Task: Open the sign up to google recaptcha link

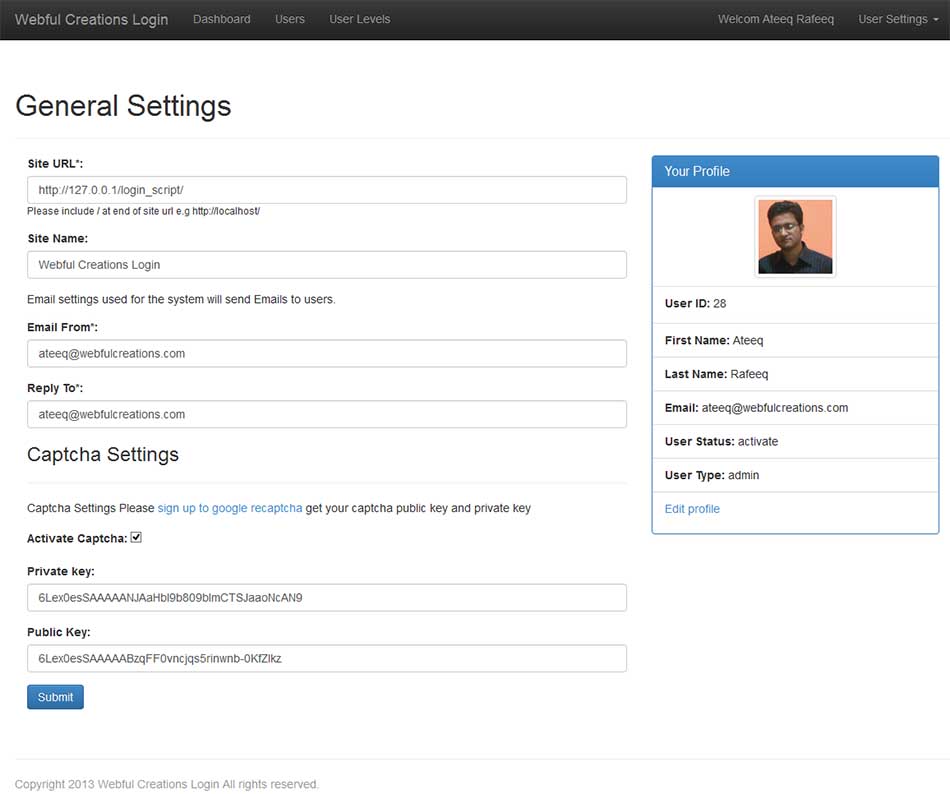Action: coord(230,508)
